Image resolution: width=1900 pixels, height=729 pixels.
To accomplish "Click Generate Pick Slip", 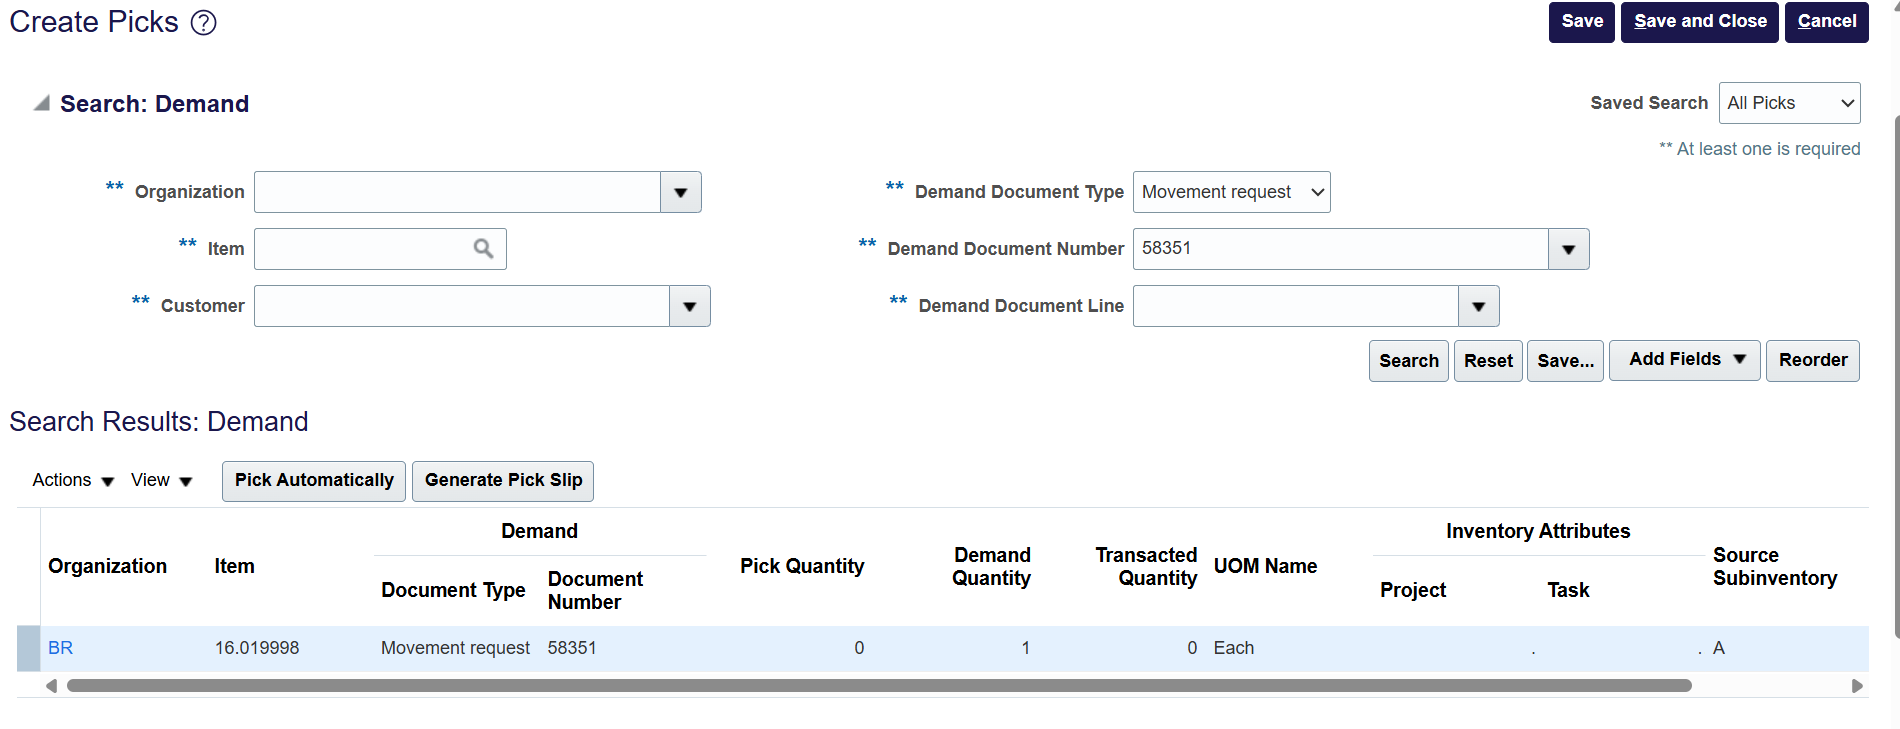I will pyautogui.click(x=503, y=481).
